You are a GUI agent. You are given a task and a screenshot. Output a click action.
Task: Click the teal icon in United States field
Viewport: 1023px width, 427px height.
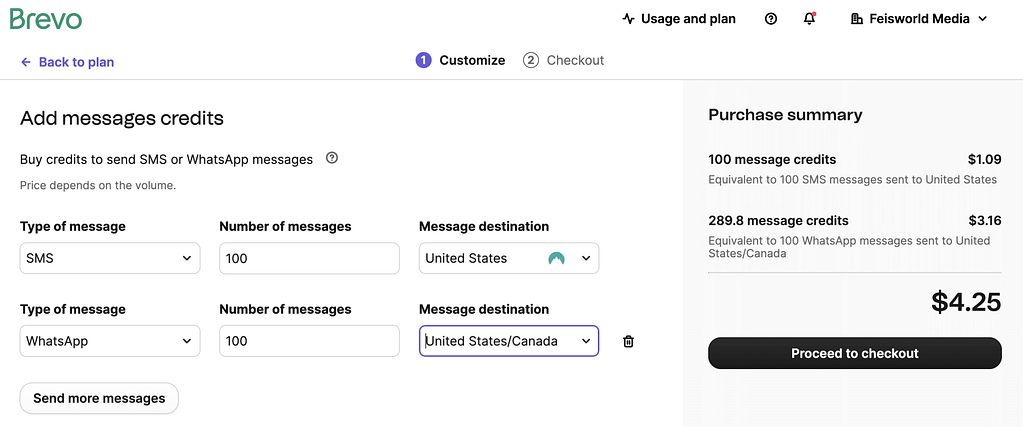(x=557, y=258)
